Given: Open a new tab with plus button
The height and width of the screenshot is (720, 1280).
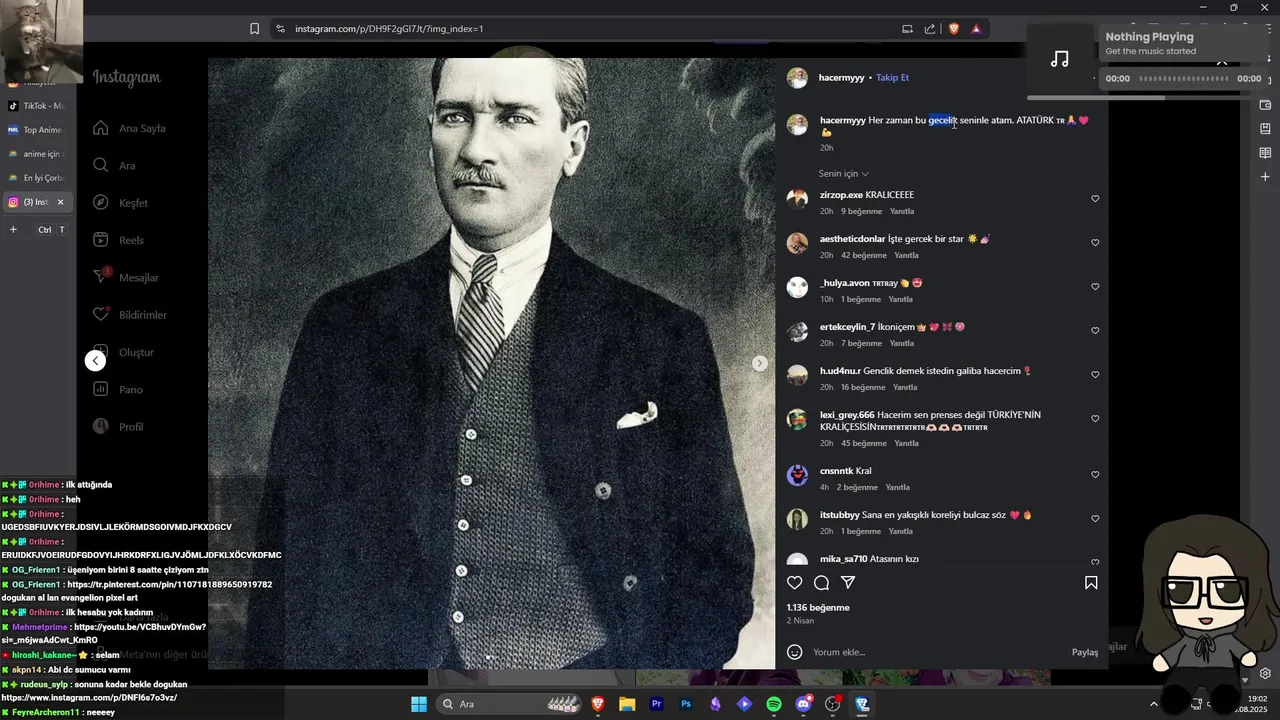Looking at the screenshot, I should 13,229.
